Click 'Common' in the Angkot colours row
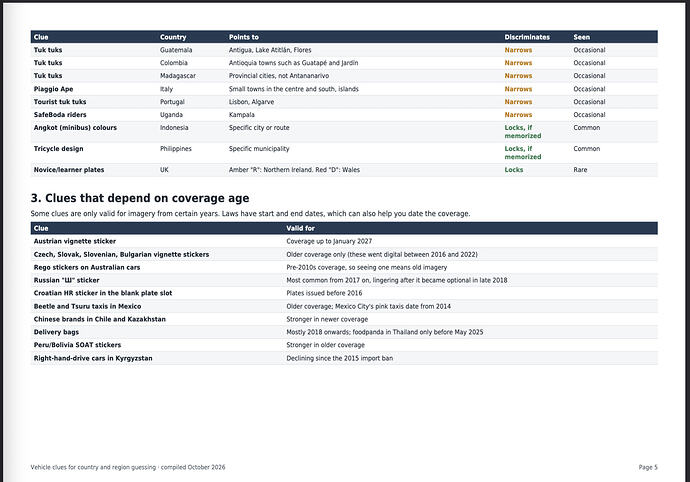690x482 pixels. point(587,128)
